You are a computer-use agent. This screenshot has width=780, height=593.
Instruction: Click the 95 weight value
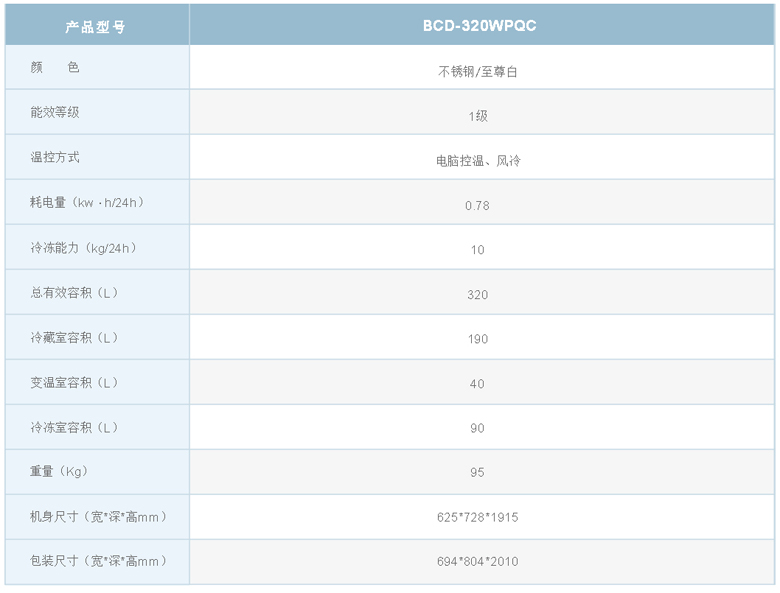pyautogui.click(x=477, y=473)
